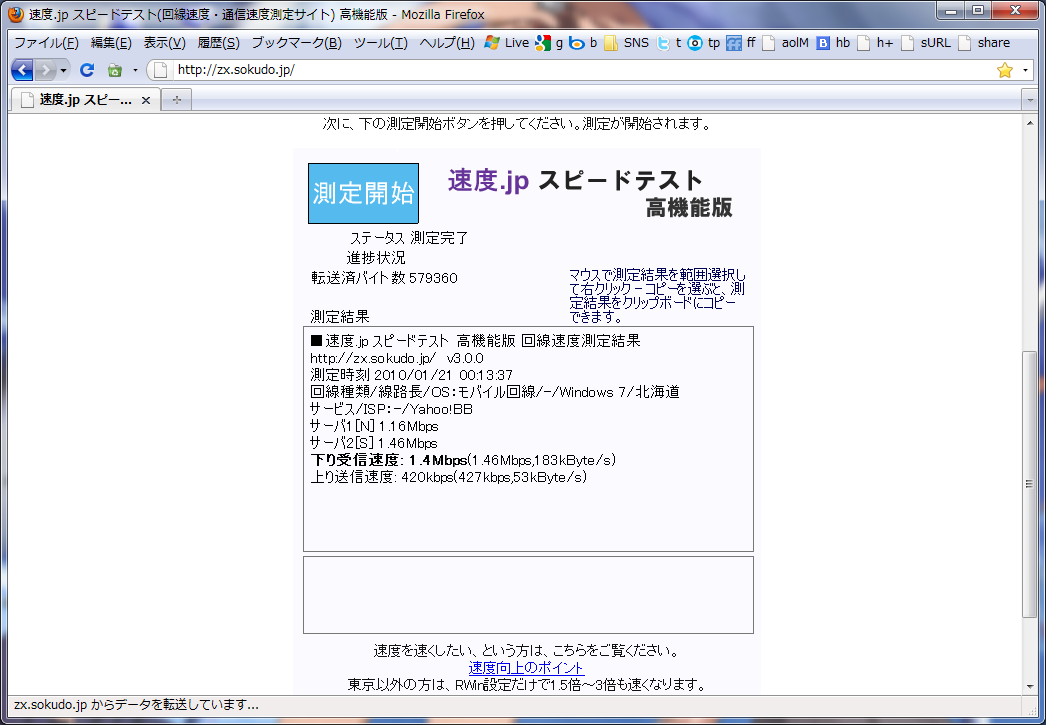Open the 'hb' Hatena bookmark
Viewport: 1046px width, 725px height.
834,43
